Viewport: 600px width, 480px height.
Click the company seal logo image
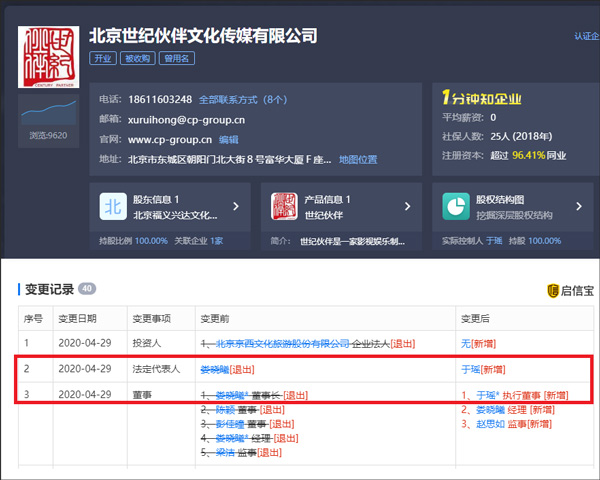[49, 57]
